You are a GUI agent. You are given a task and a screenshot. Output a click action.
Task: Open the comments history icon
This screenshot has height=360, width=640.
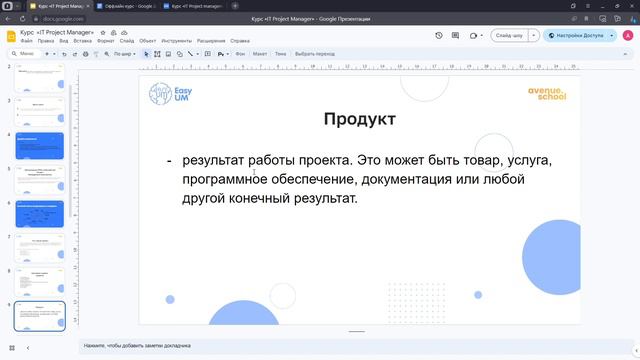click(456, 36)
